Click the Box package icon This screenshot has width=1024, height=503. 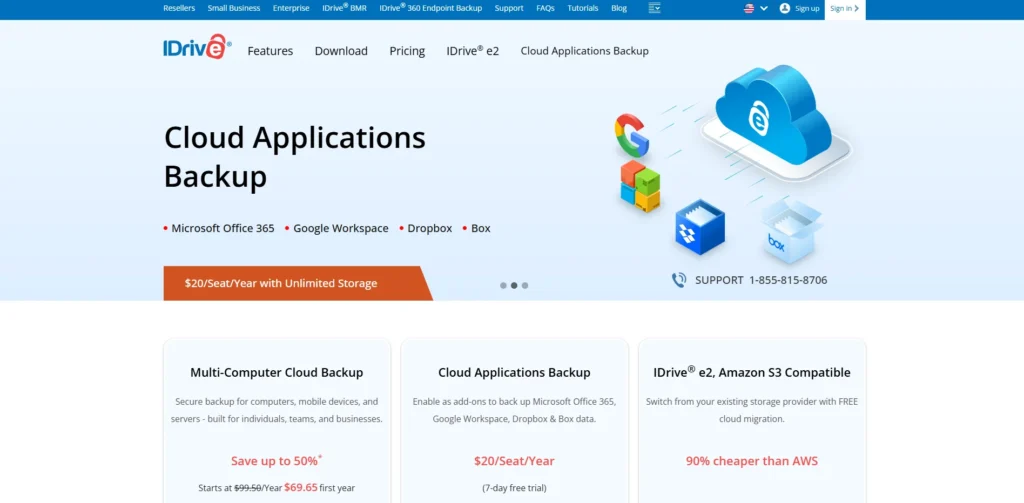(792, 232)
